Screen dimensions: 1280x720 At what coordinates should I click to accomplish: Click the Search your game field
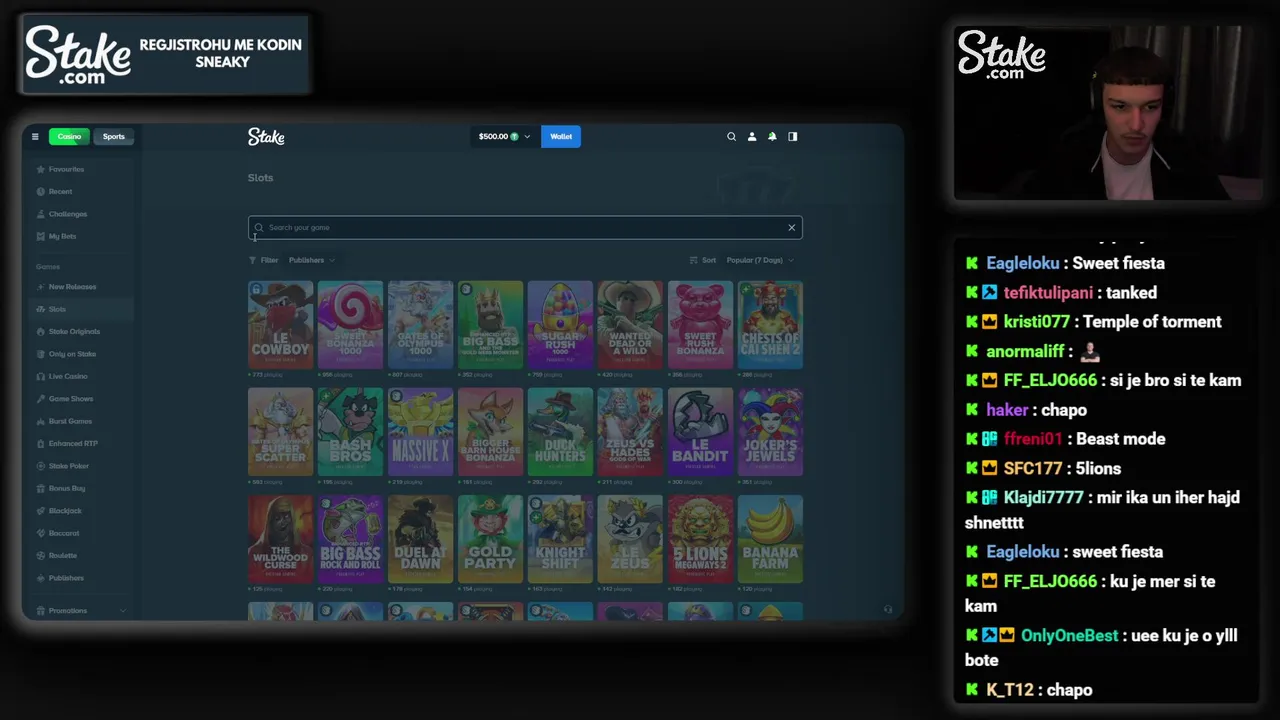tap(525, 228)
